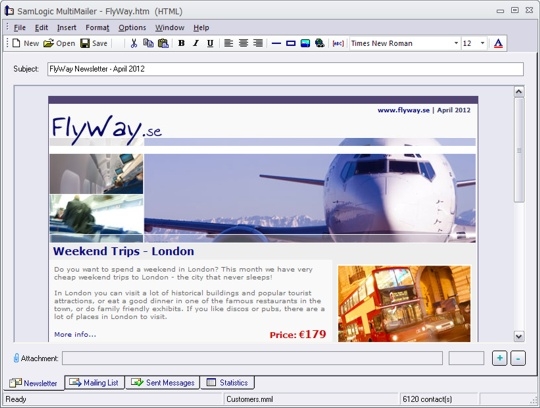
Task: Toggle italic formatting
Action: tap(196, 43)
